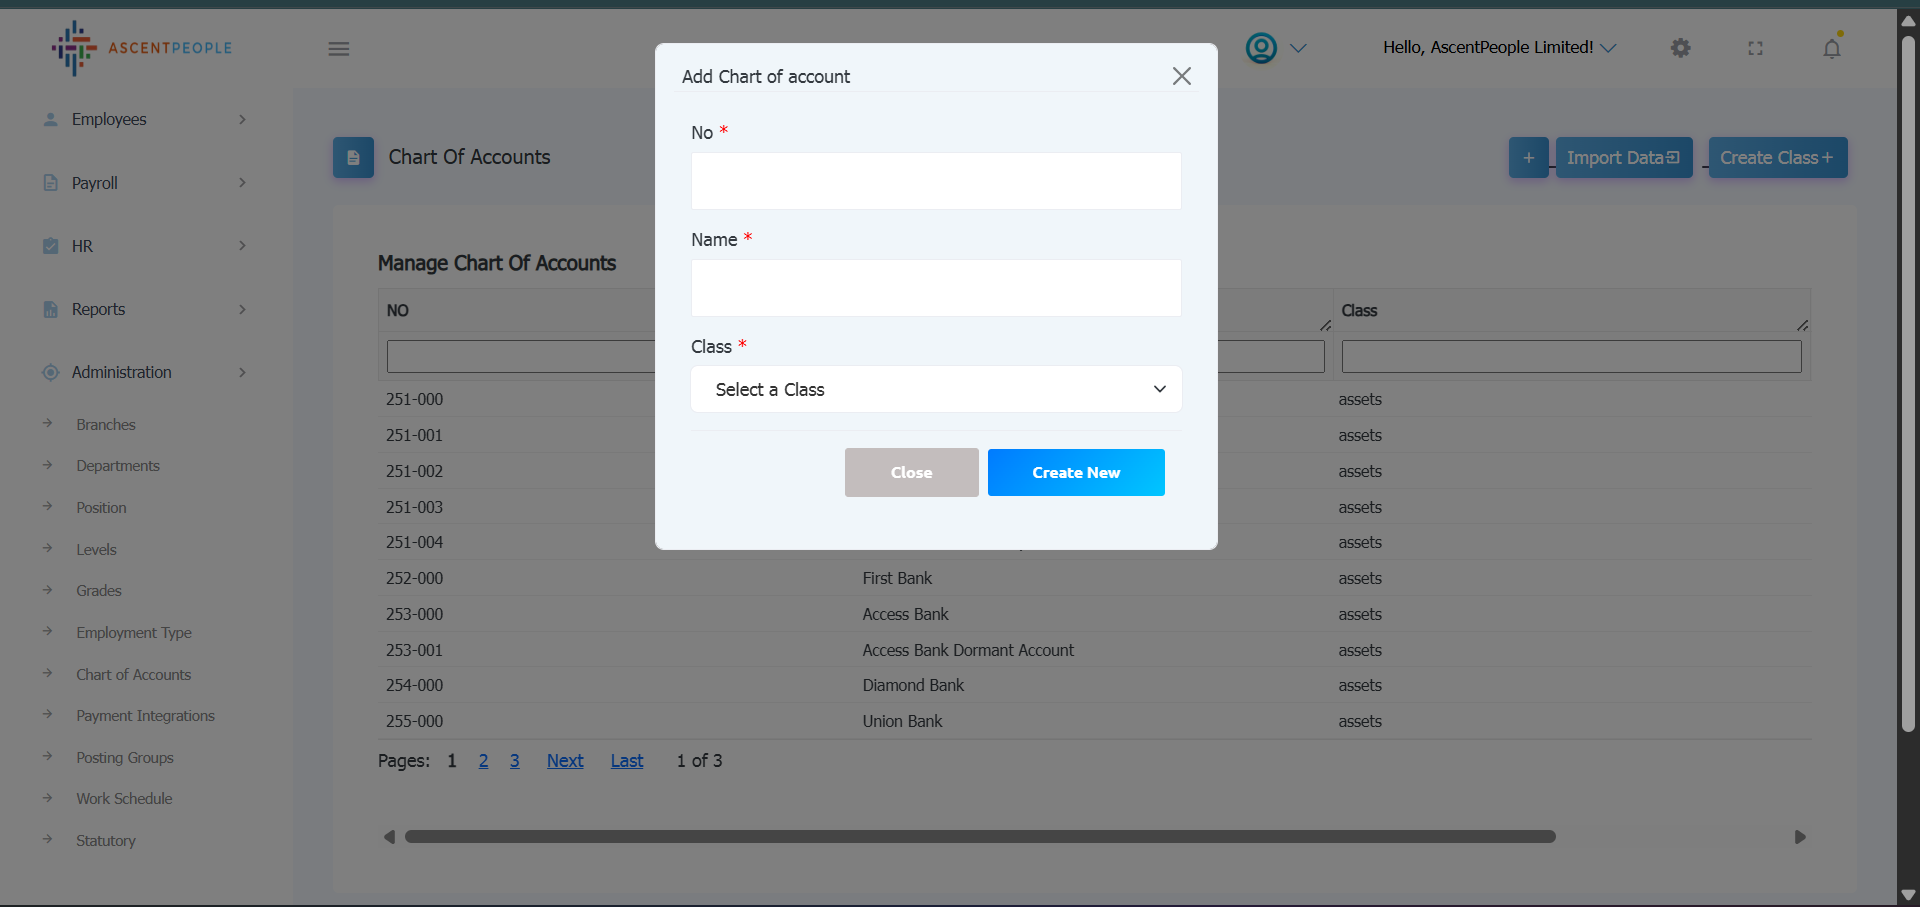Click the hamburger menu icon
This screenshot has width=1920, height=907.
339,49
